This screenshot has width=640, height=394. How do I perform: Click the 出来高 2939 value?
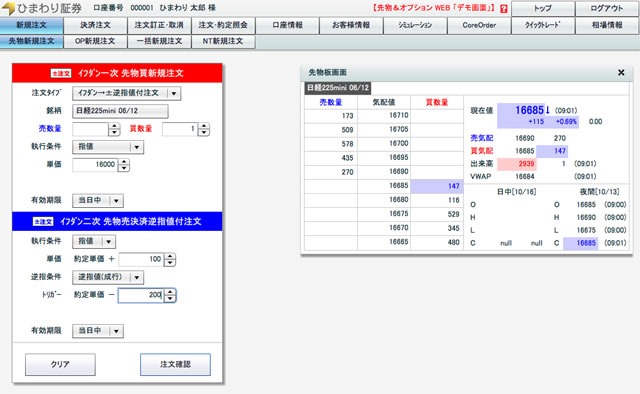(x=526, y=164)
